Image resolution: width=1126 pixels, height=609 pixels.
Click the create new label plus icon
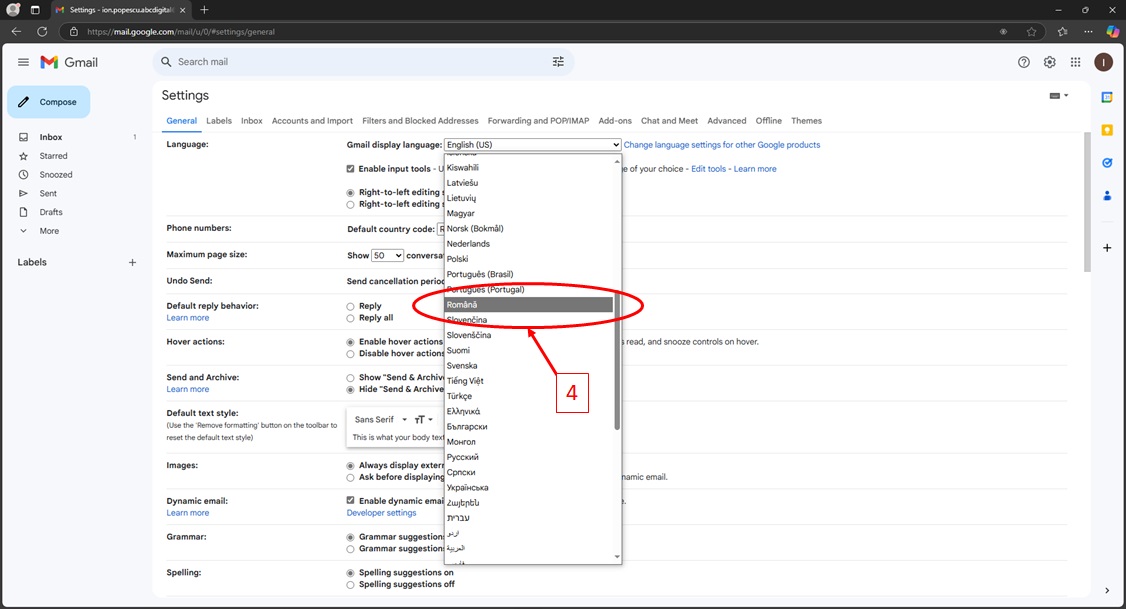click(132, 263)
